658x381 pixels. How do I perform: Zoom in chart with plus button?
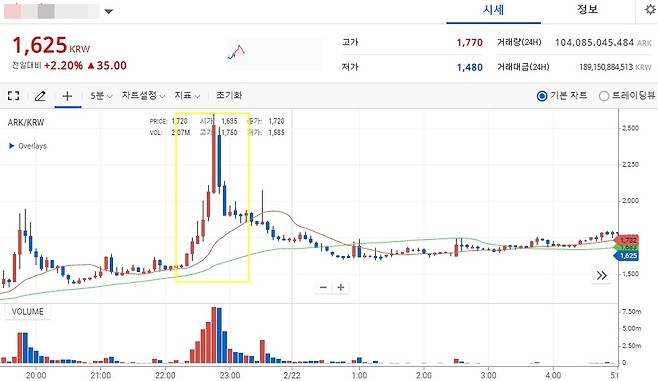pos(341,287)
